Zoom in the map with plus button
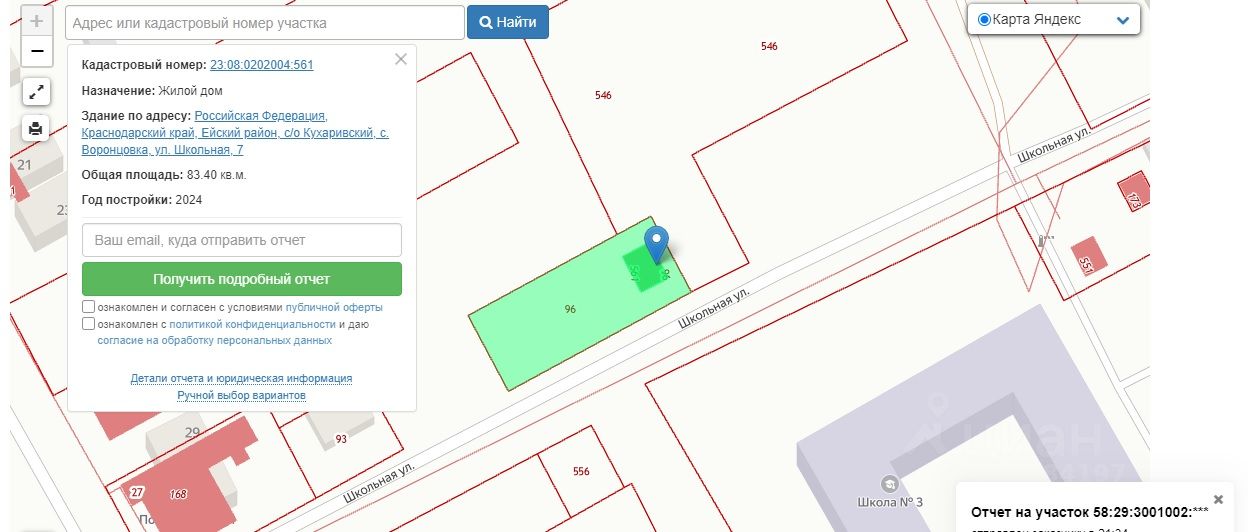 point(37,21)
